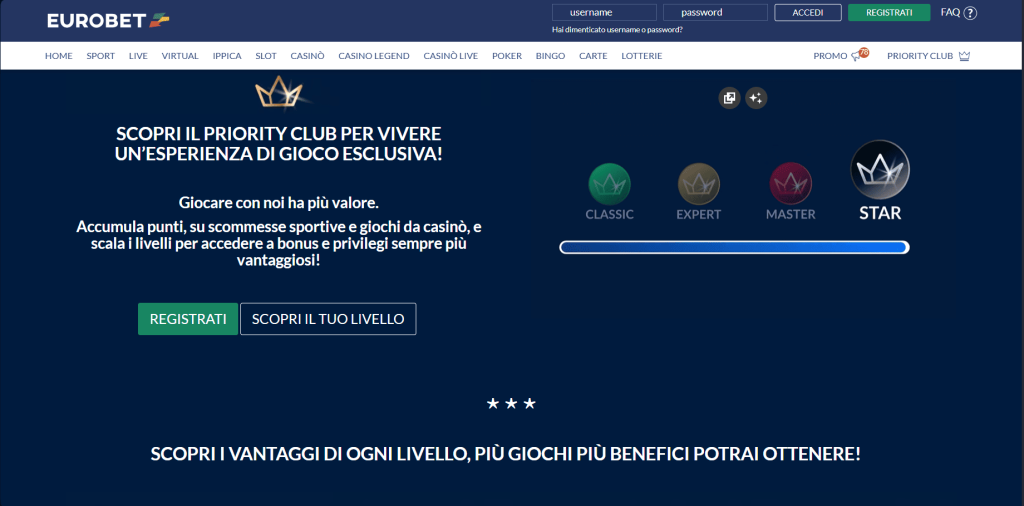Screen dimensions: 1024x506
Task: Click the Priority Club crown icon in navbar
Action: click(x=965, y=56)
